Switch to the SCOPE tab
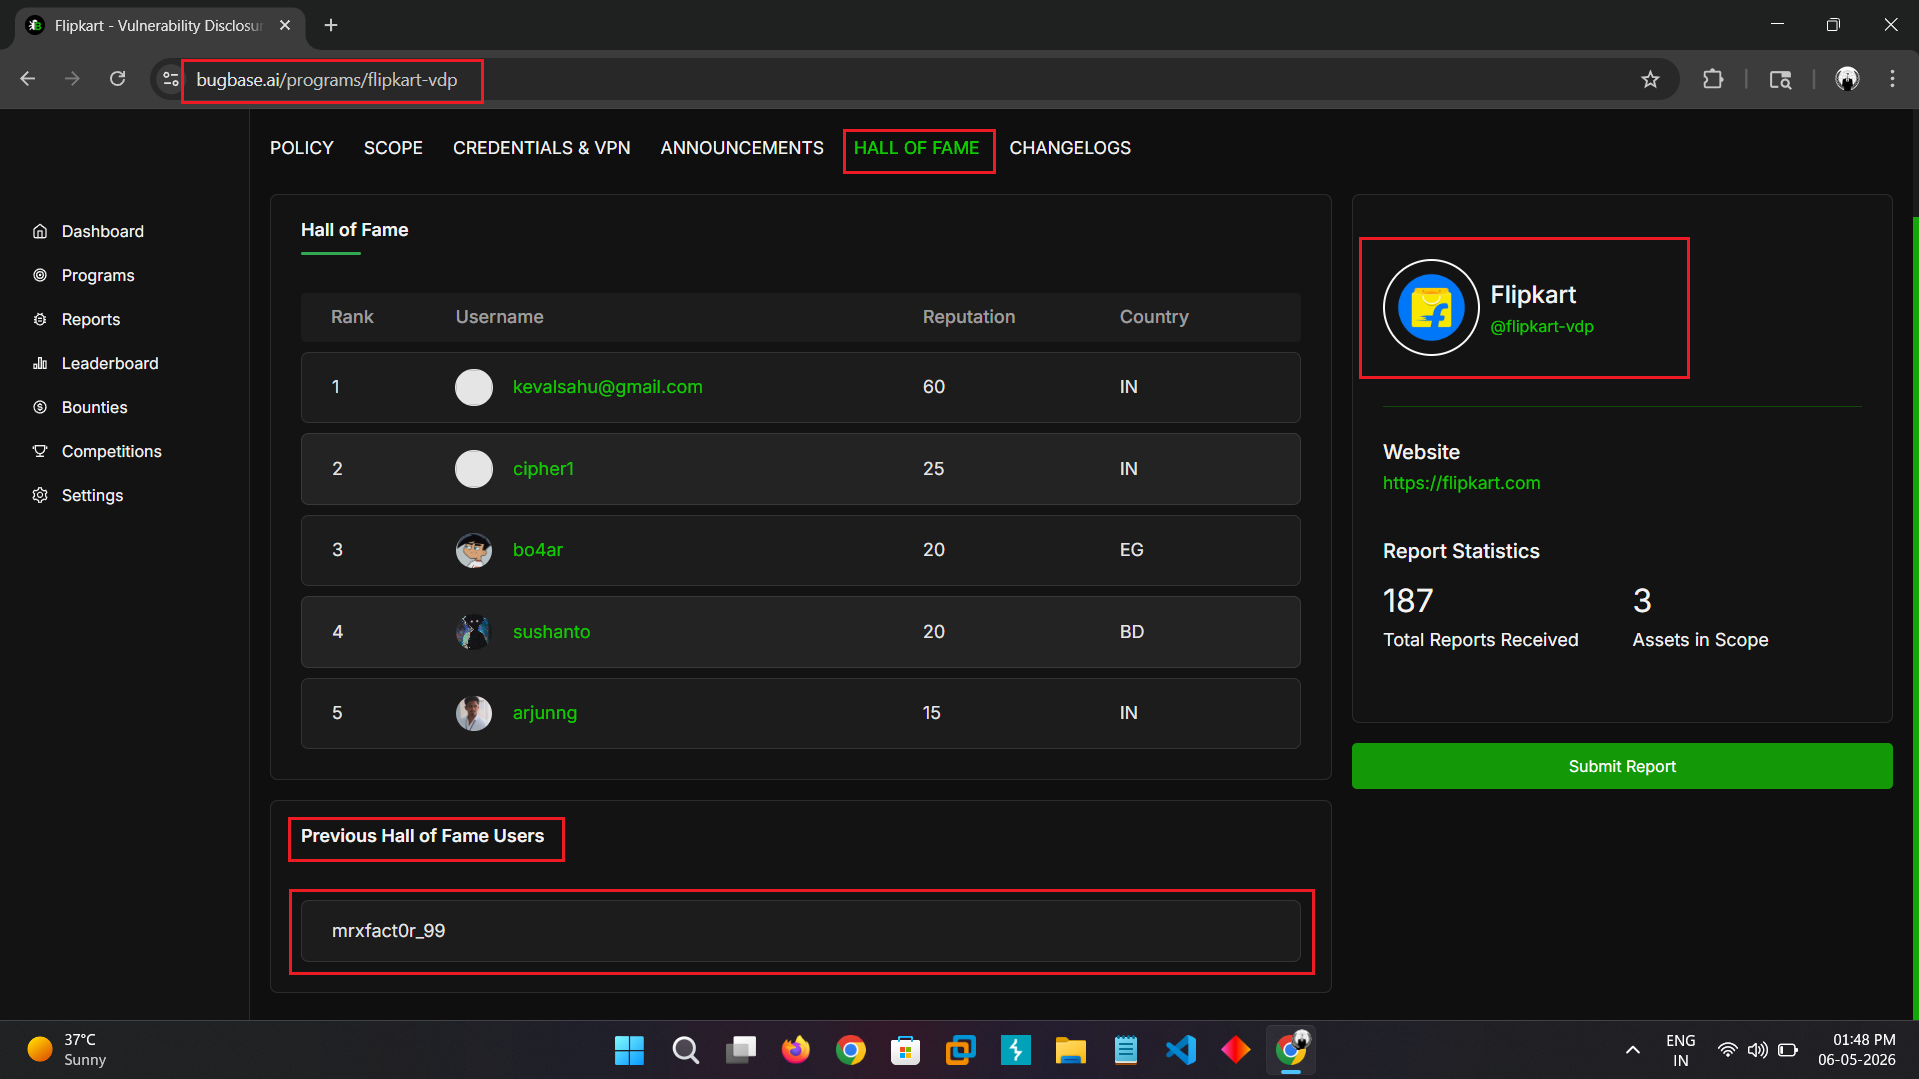Viewport: 1919px width, 1079px height. coord(393,148)
